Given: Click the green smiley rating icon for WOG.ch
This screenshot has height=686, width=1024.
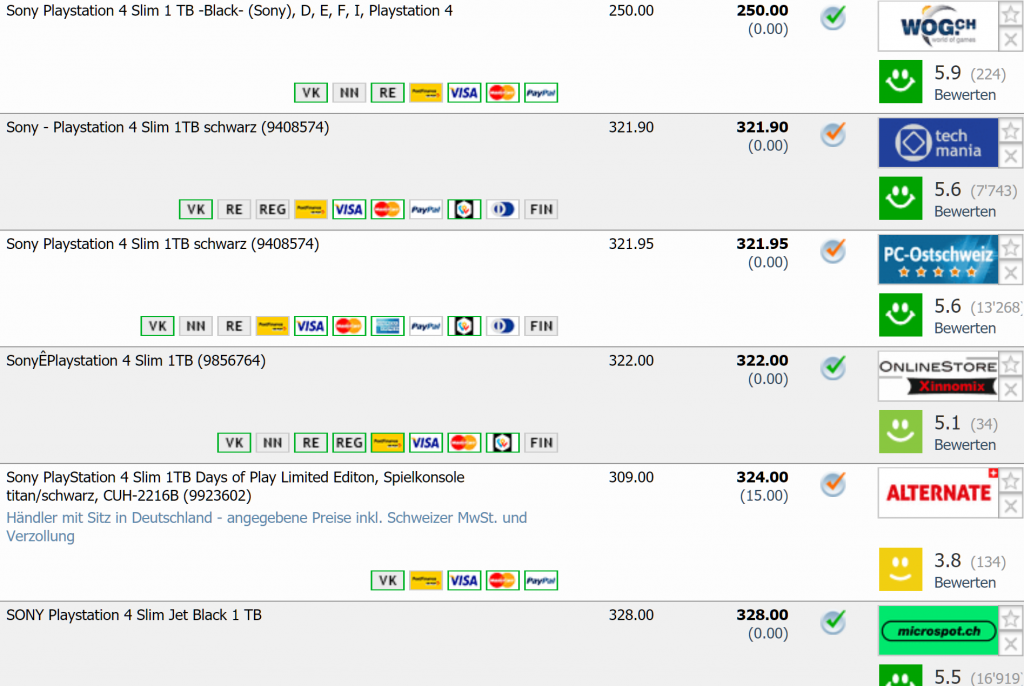Looking at the screenshot, I should tap(900, 82).
